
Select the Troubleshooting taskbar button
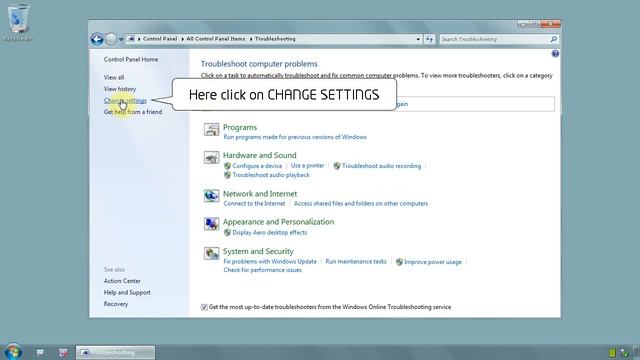coord(116,352)
